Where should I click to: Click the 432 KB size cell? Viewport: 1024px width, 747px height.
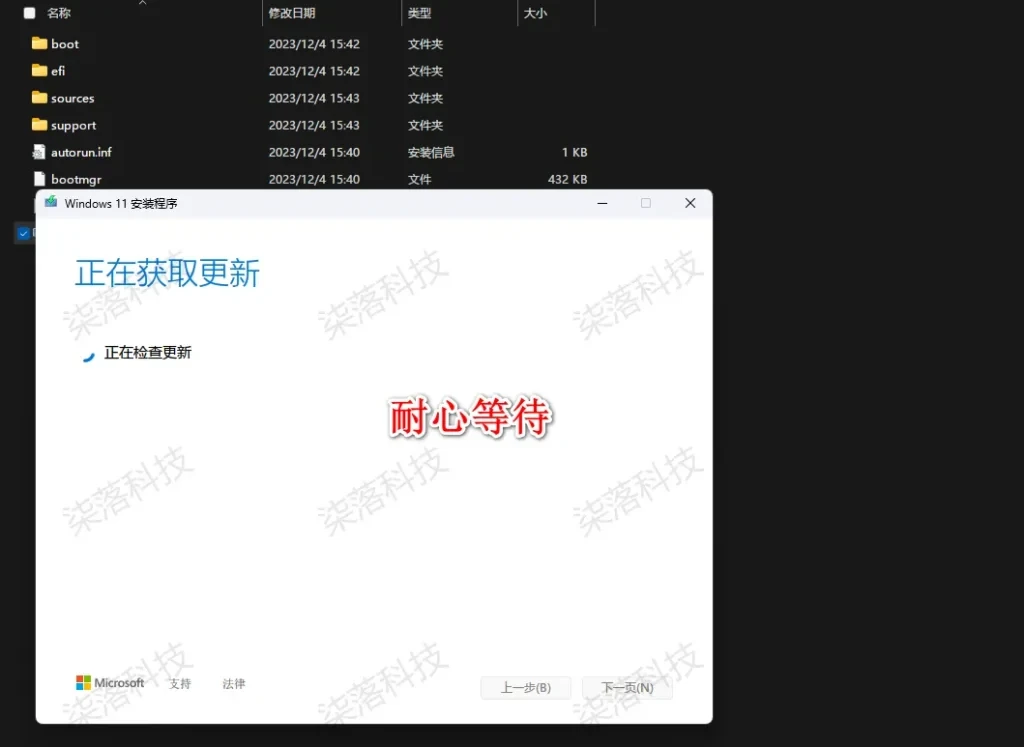pos(568,179)
